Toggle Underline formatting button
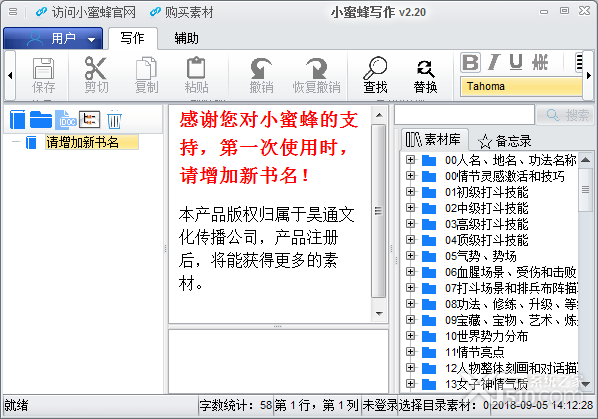 click(x=516, y=62)
